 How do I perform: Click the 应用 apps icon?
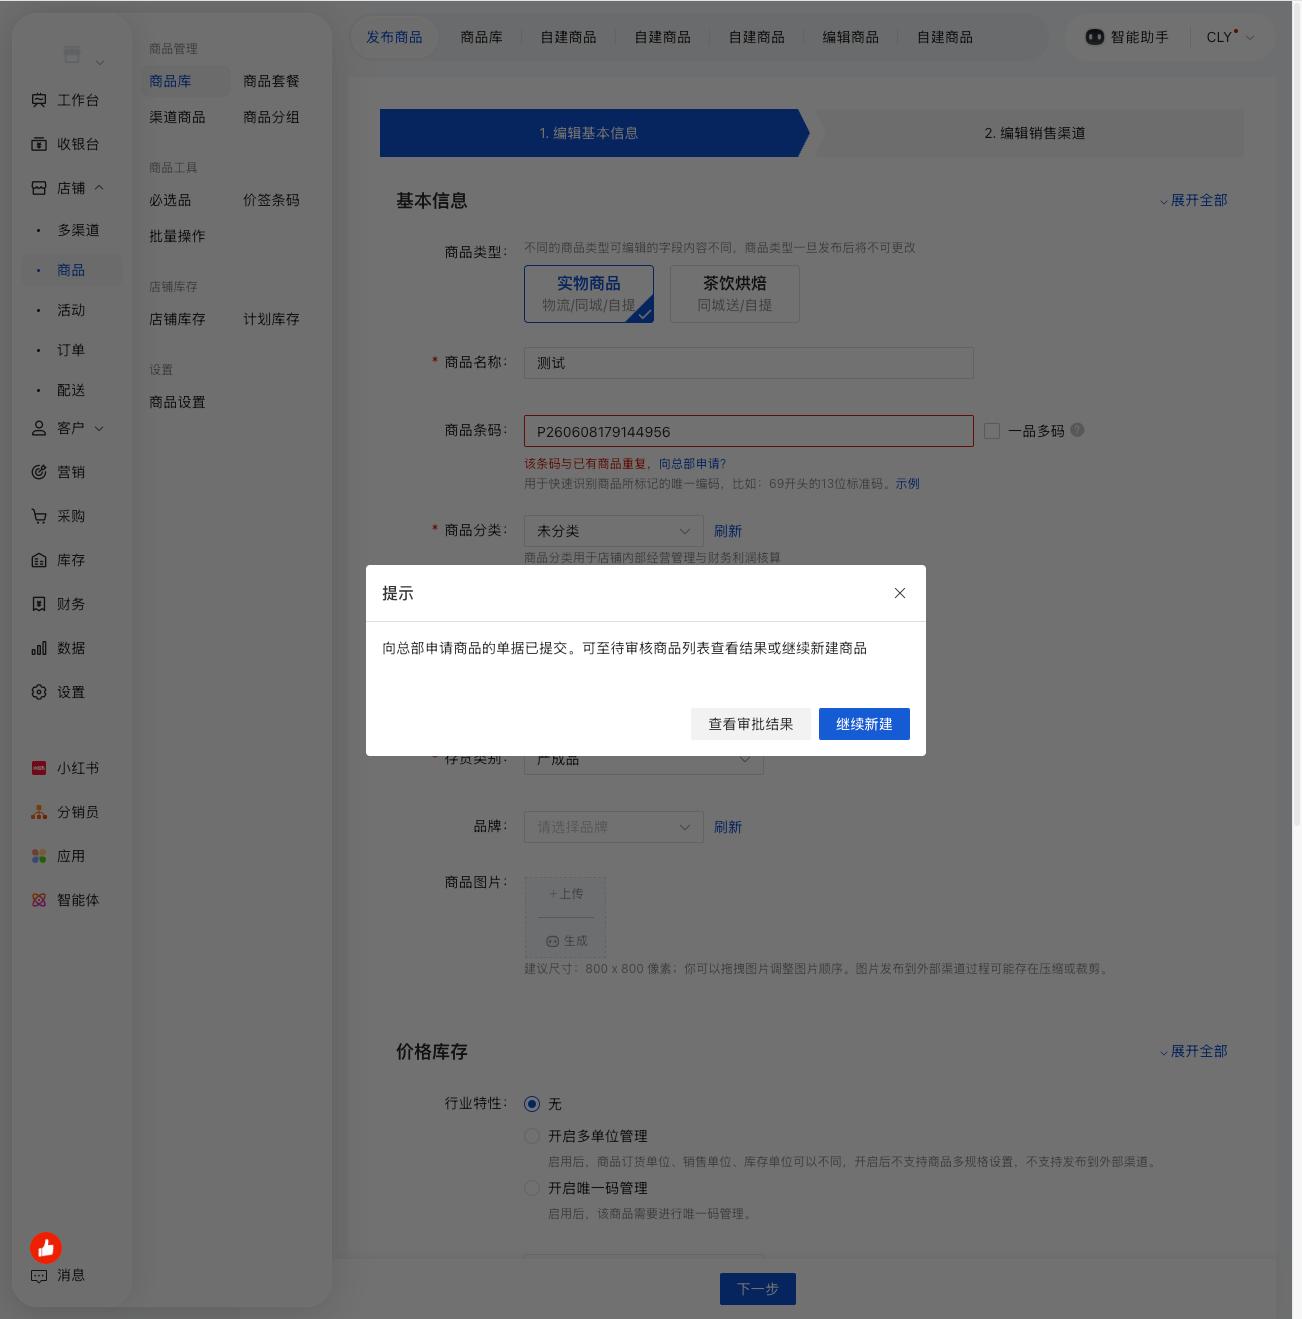point(39,856)
